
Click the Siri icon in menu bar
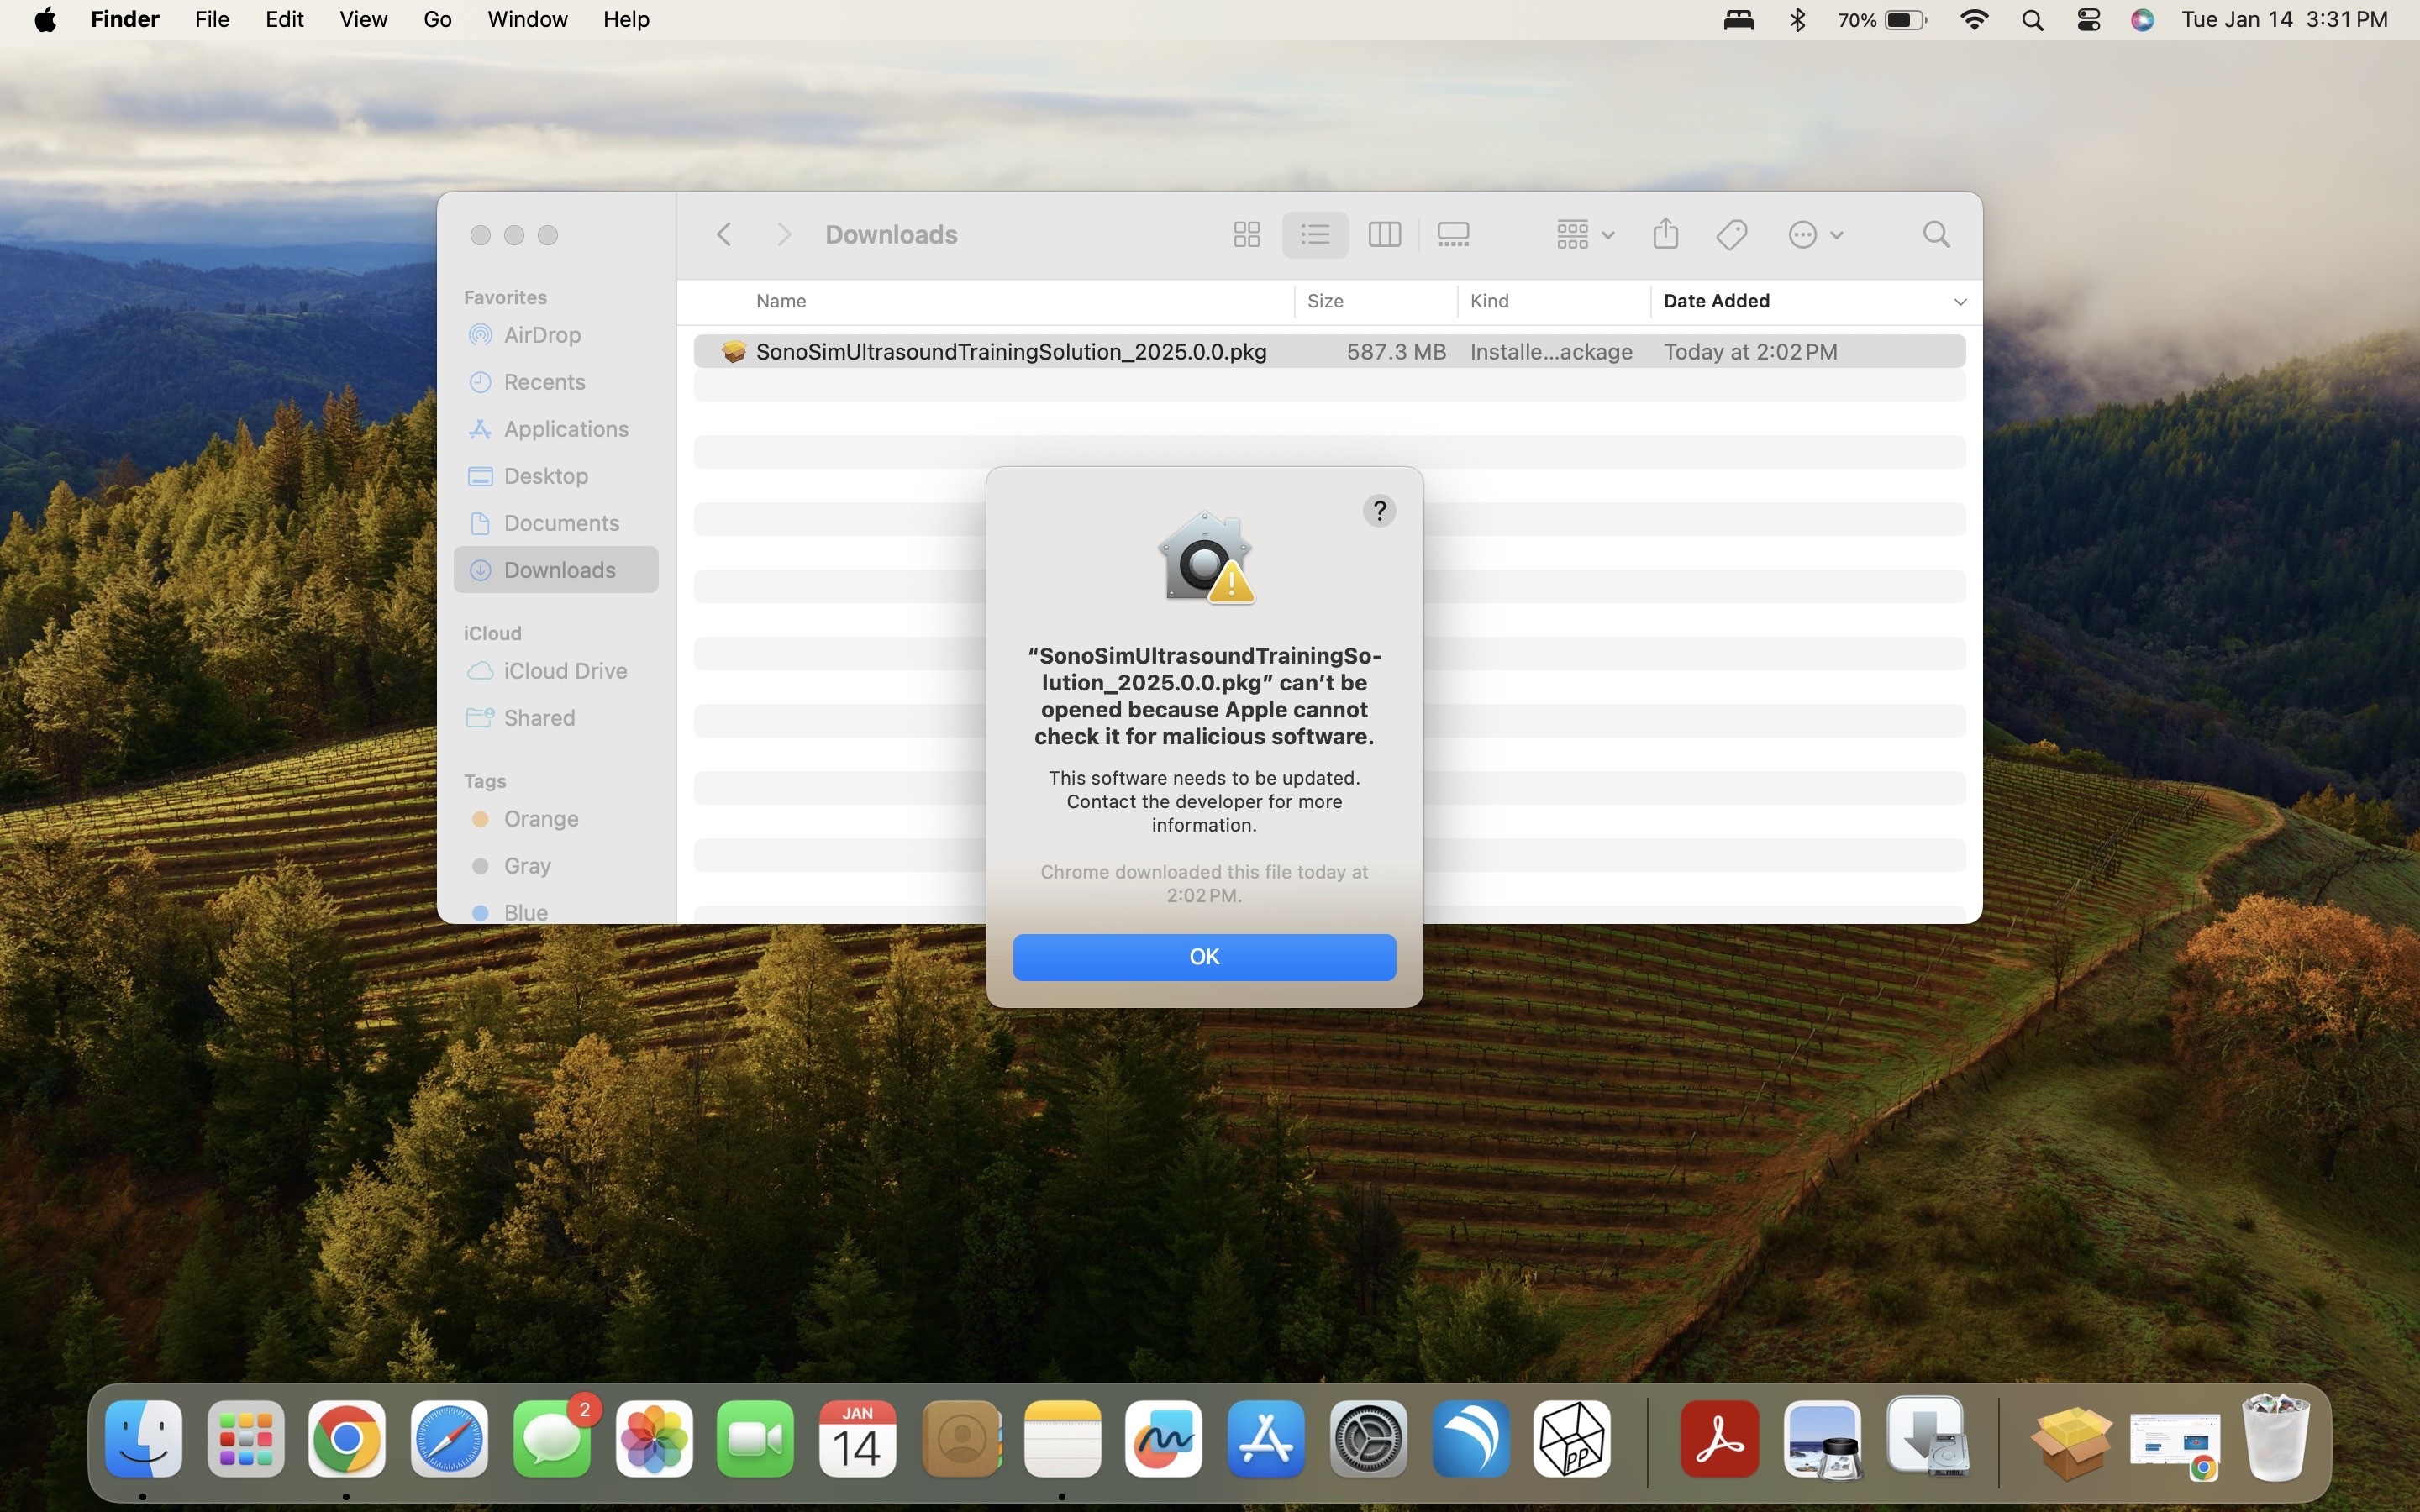(x=2142, y=20)
